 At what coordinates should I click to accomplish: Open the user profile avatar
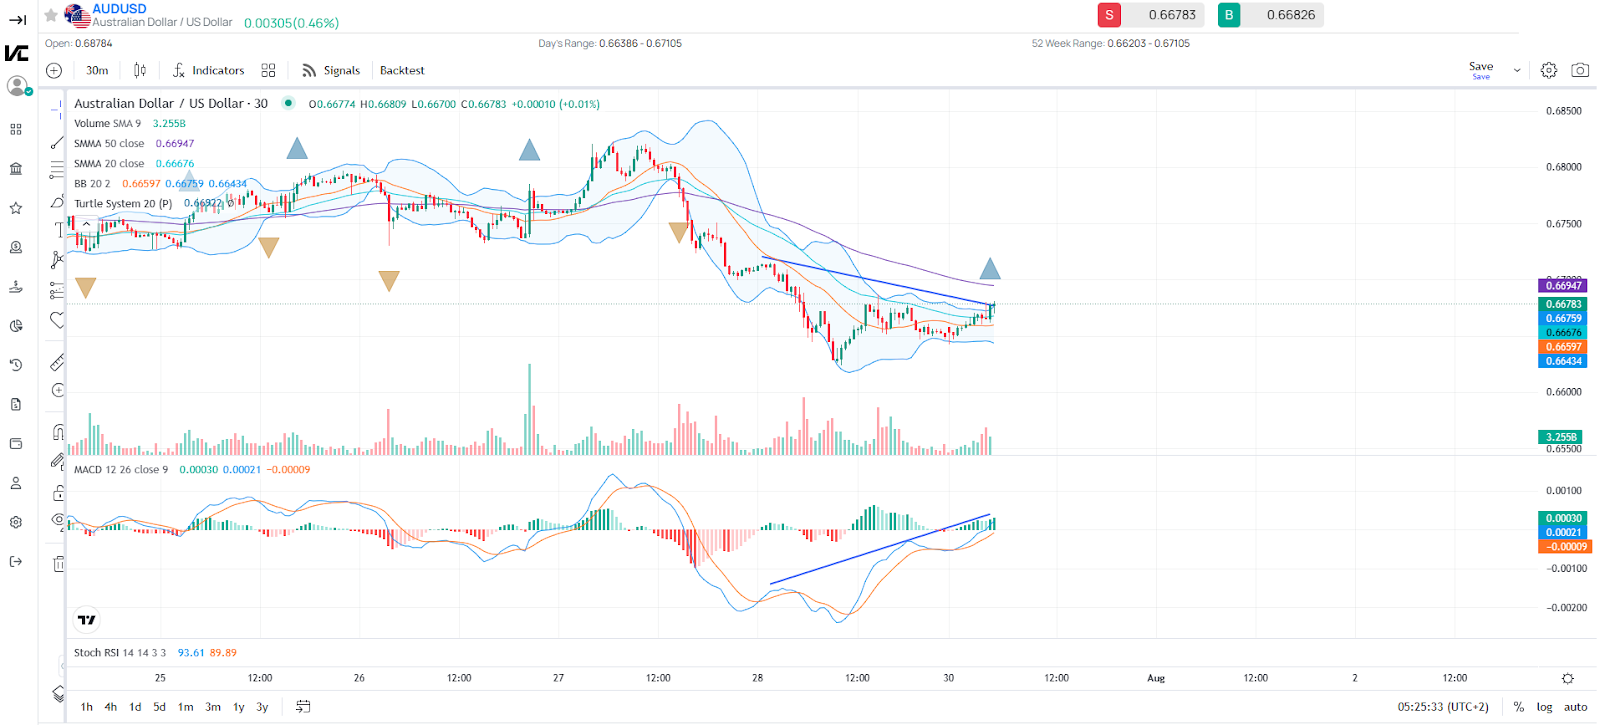[17, 86]
